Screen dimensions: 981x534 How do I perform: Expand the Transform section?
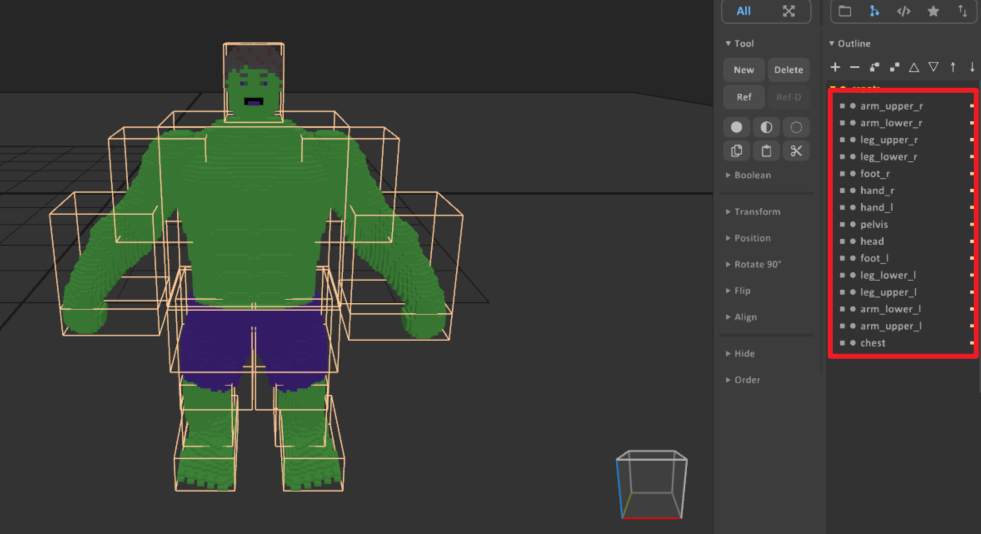pos(753,212)
